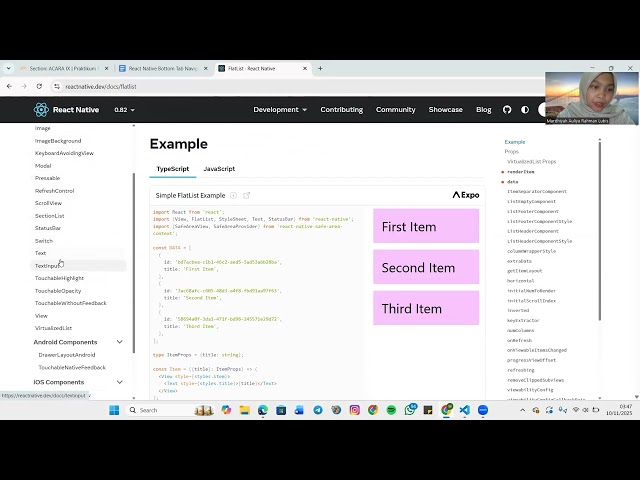The image size is (640, 480).
Task: Toggle dark and light mode
Action: point(525,110)
